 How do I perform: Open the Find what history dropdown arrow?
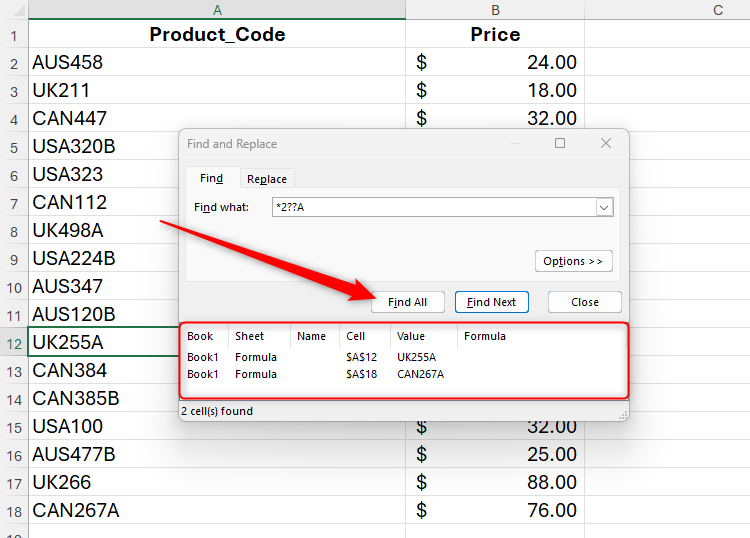tap(604, 207)
